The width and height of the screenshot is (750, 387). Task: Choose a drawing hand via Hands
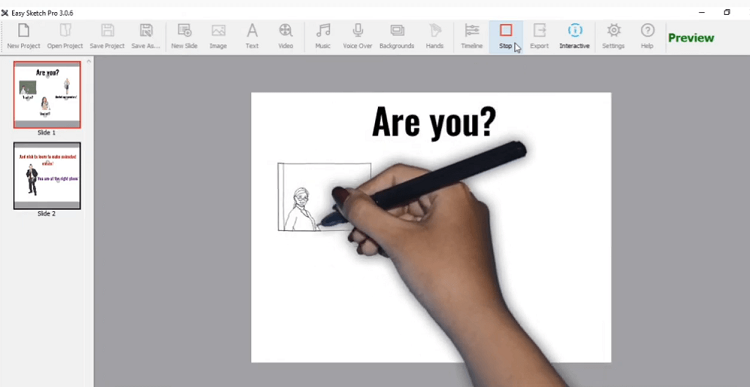(434, 36)
